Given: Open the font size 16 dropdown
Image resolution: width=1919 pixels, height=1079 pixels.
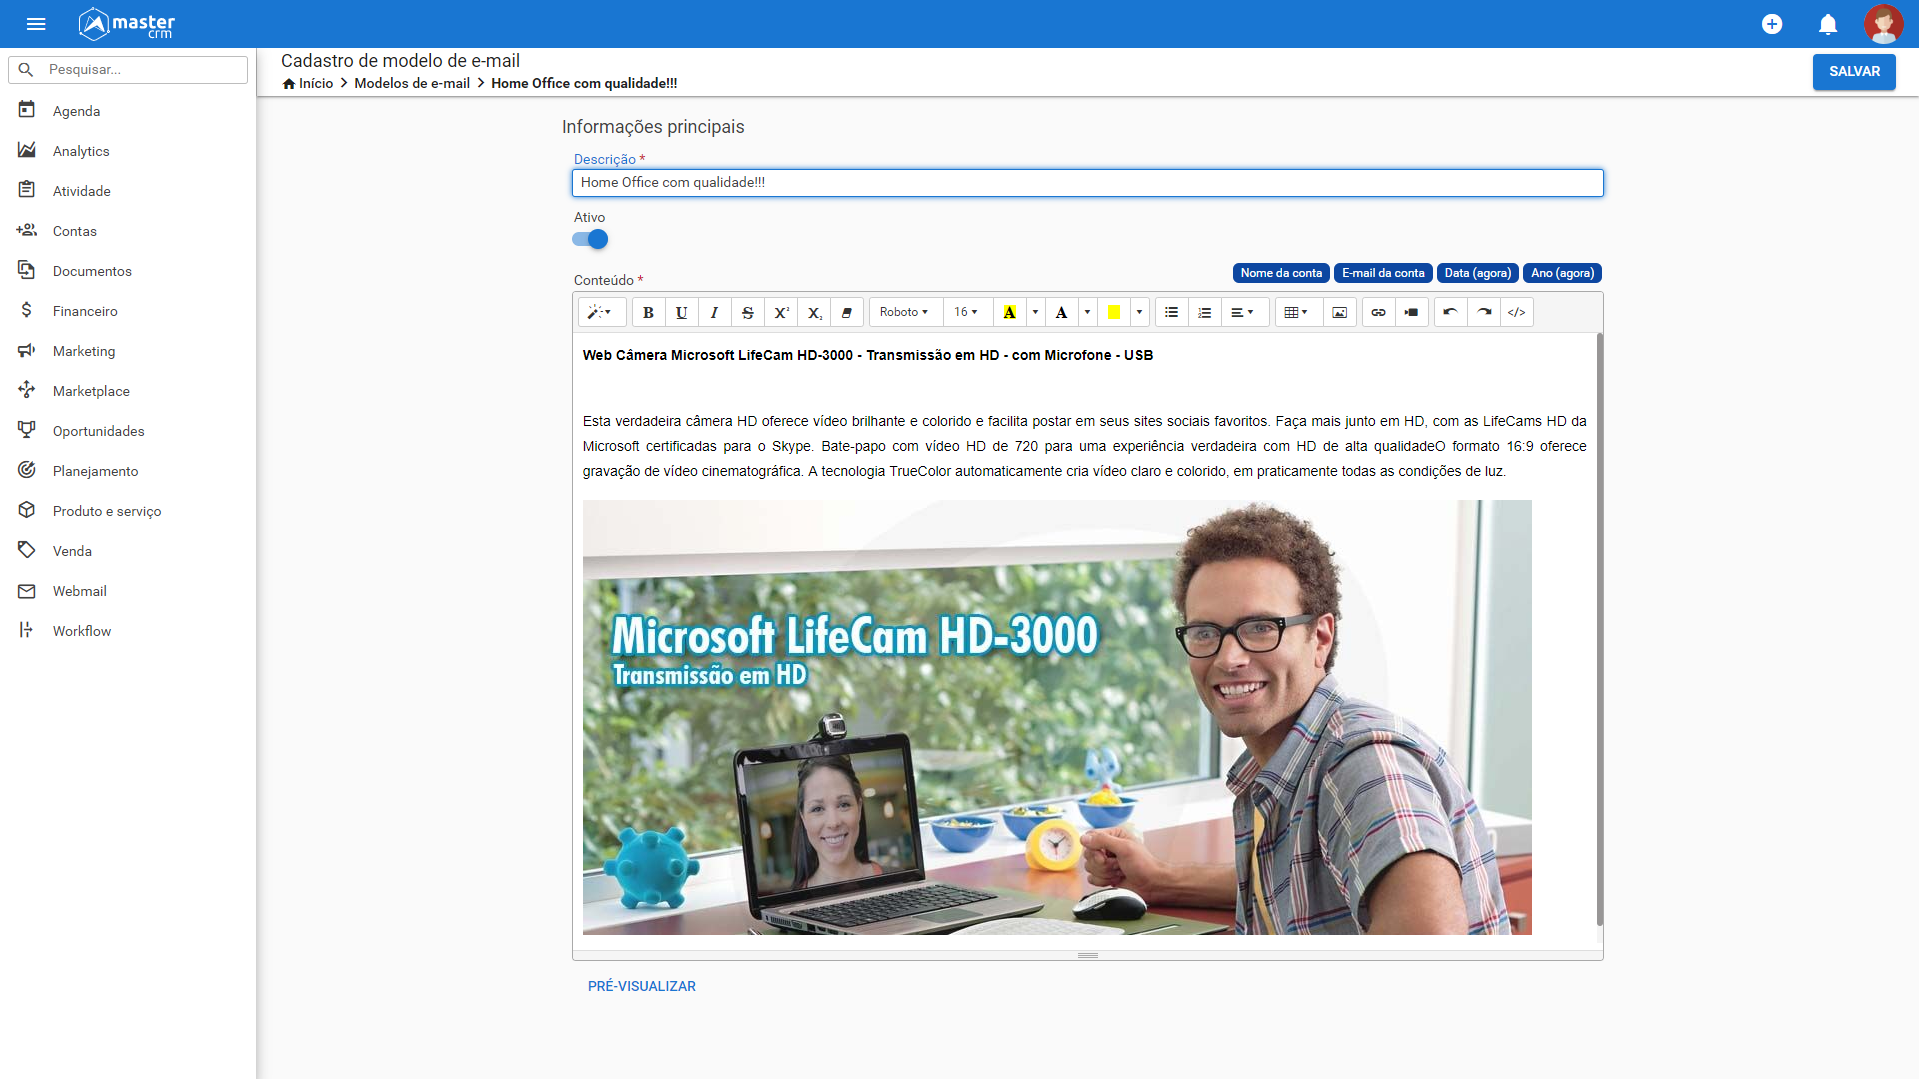Looking at the screenshot, I should tap(966, 312).
